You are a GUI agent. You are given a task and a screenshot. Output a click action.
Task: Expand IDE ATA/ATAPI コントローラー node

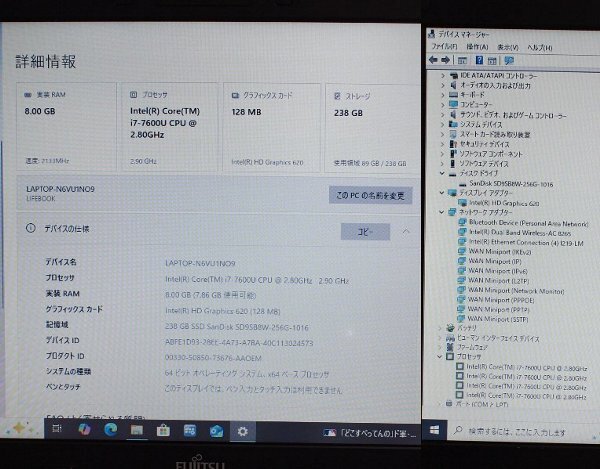point(443,75)
